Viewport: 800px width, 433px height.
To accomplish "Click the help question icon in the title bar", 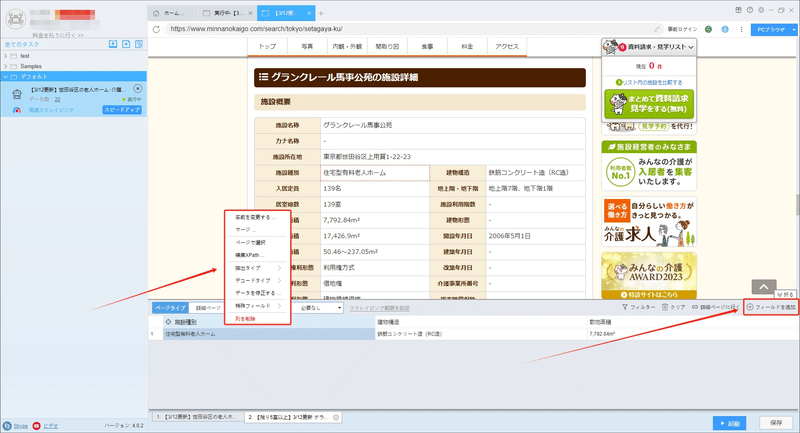I will click(x=749, y=10).
